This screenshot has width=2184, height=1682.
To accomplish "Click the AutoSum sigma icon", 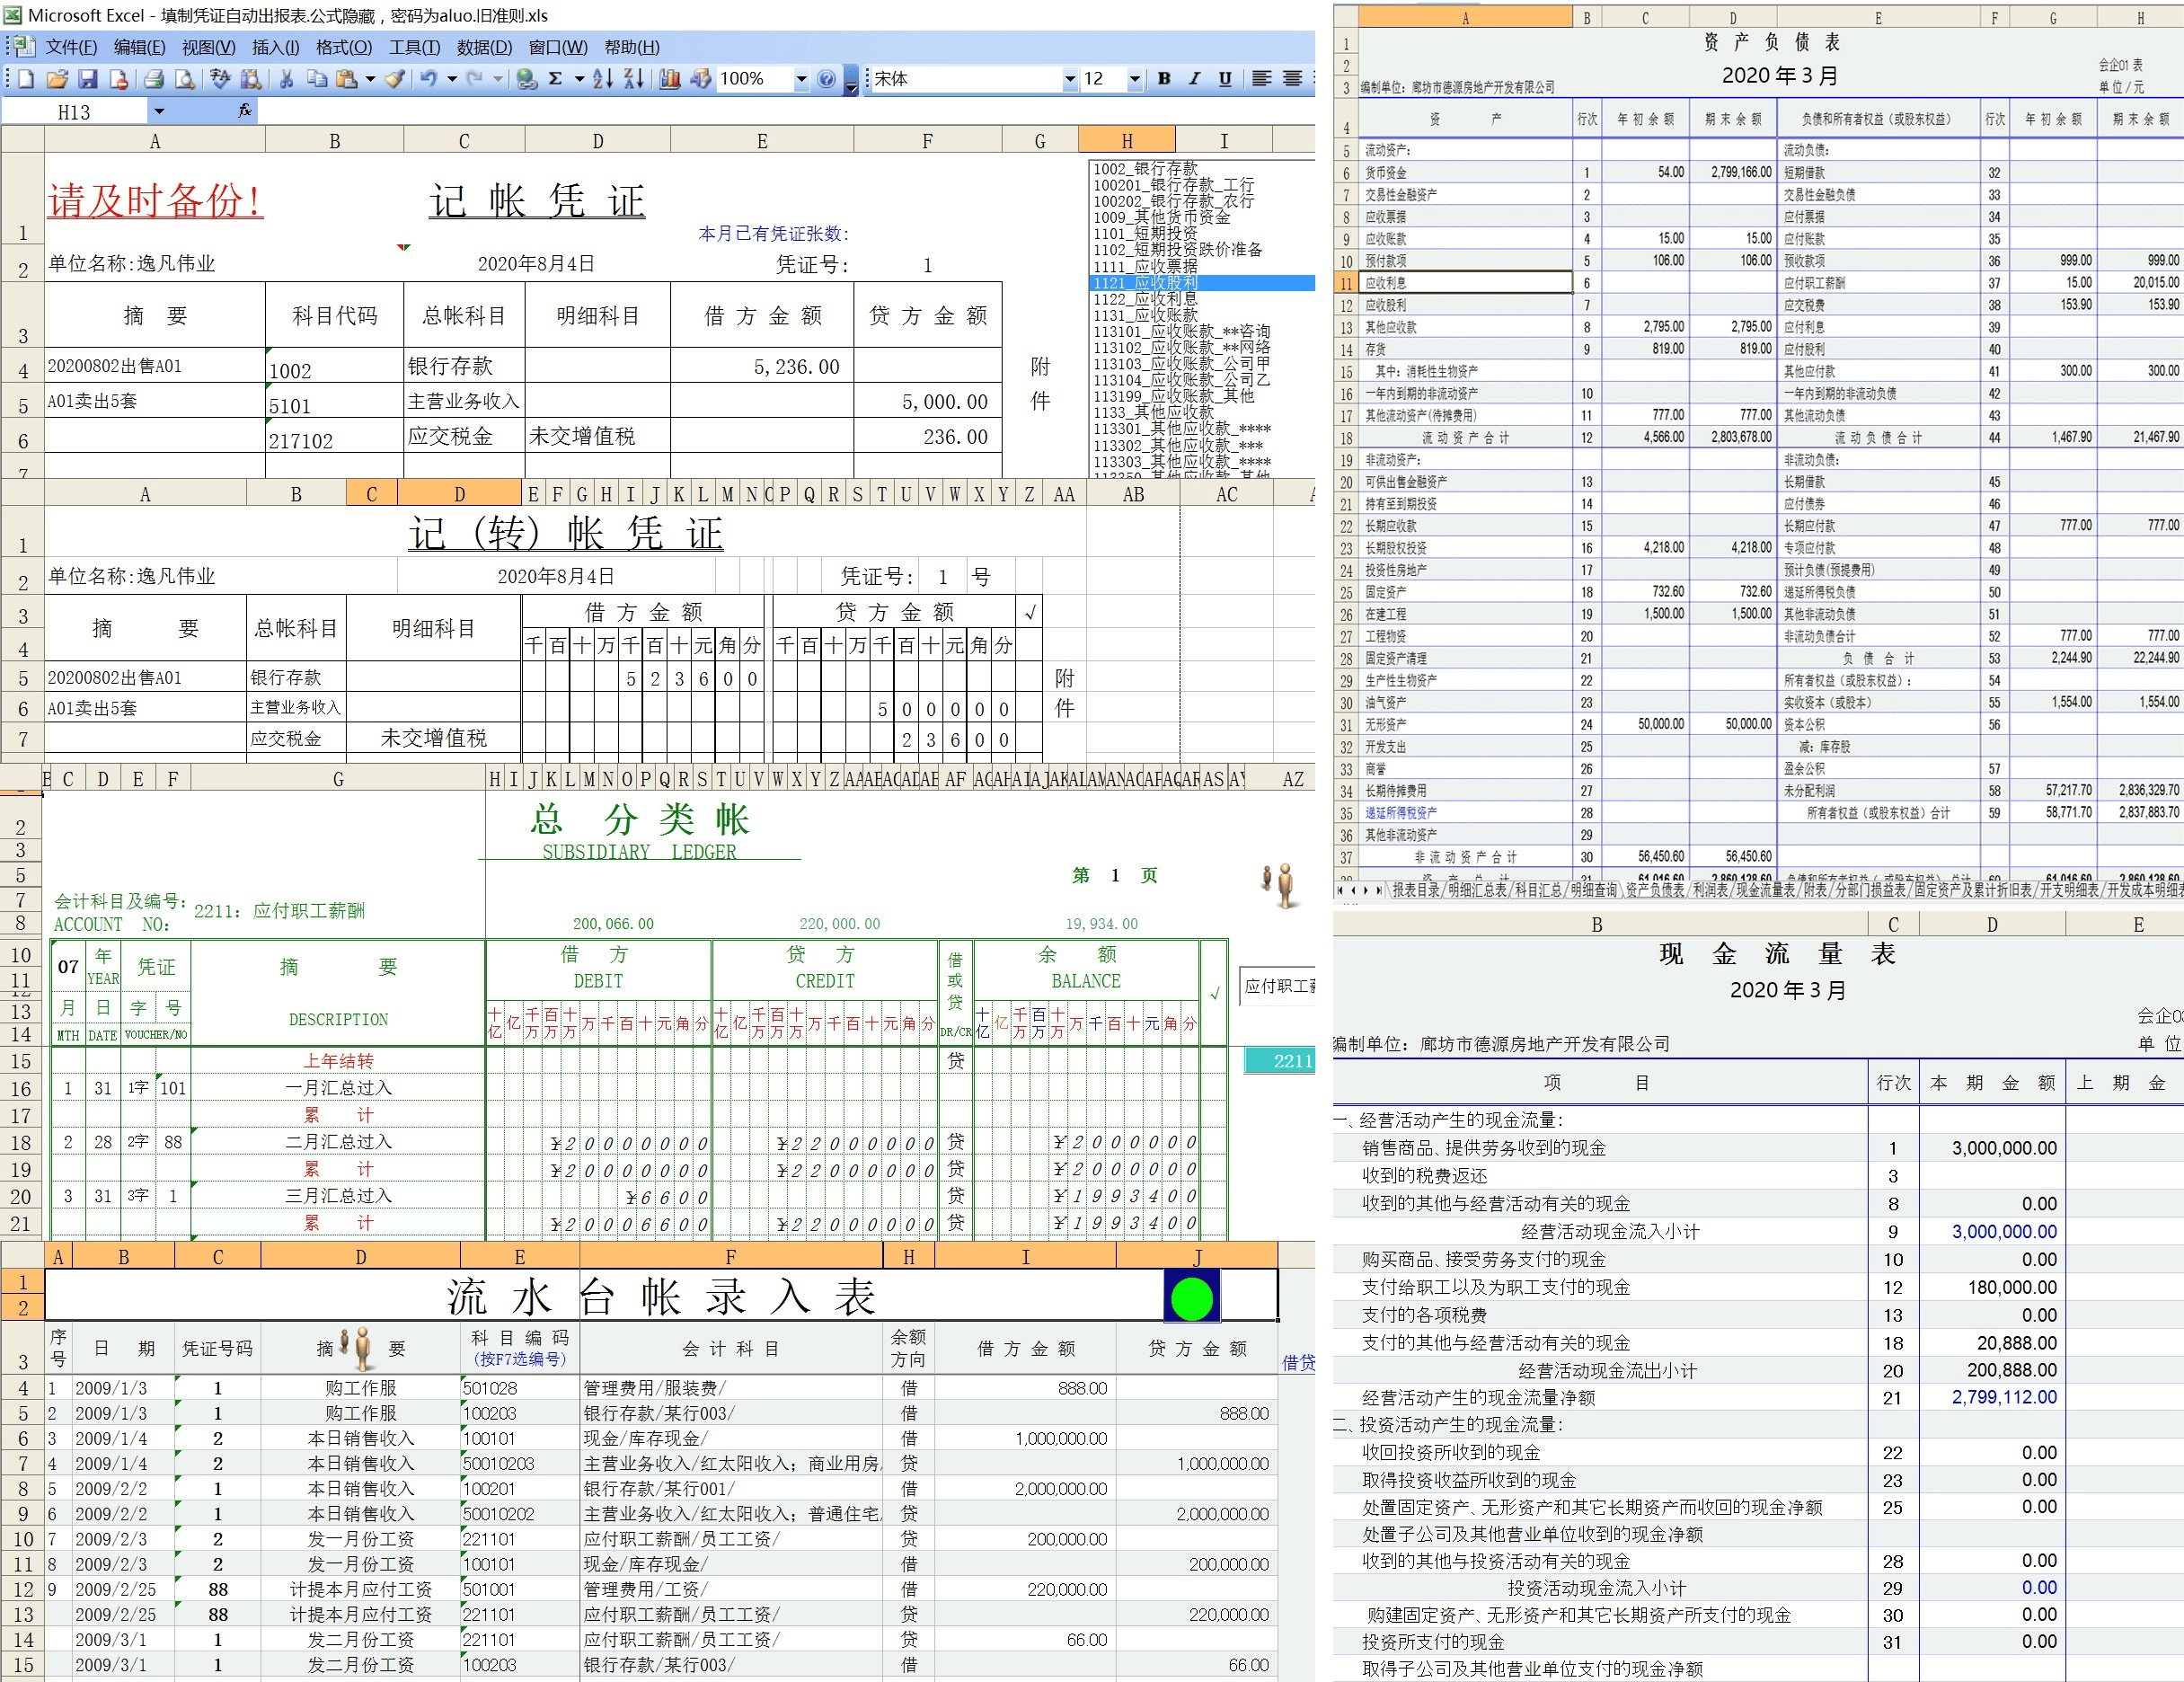I will (x=556, y=79).
